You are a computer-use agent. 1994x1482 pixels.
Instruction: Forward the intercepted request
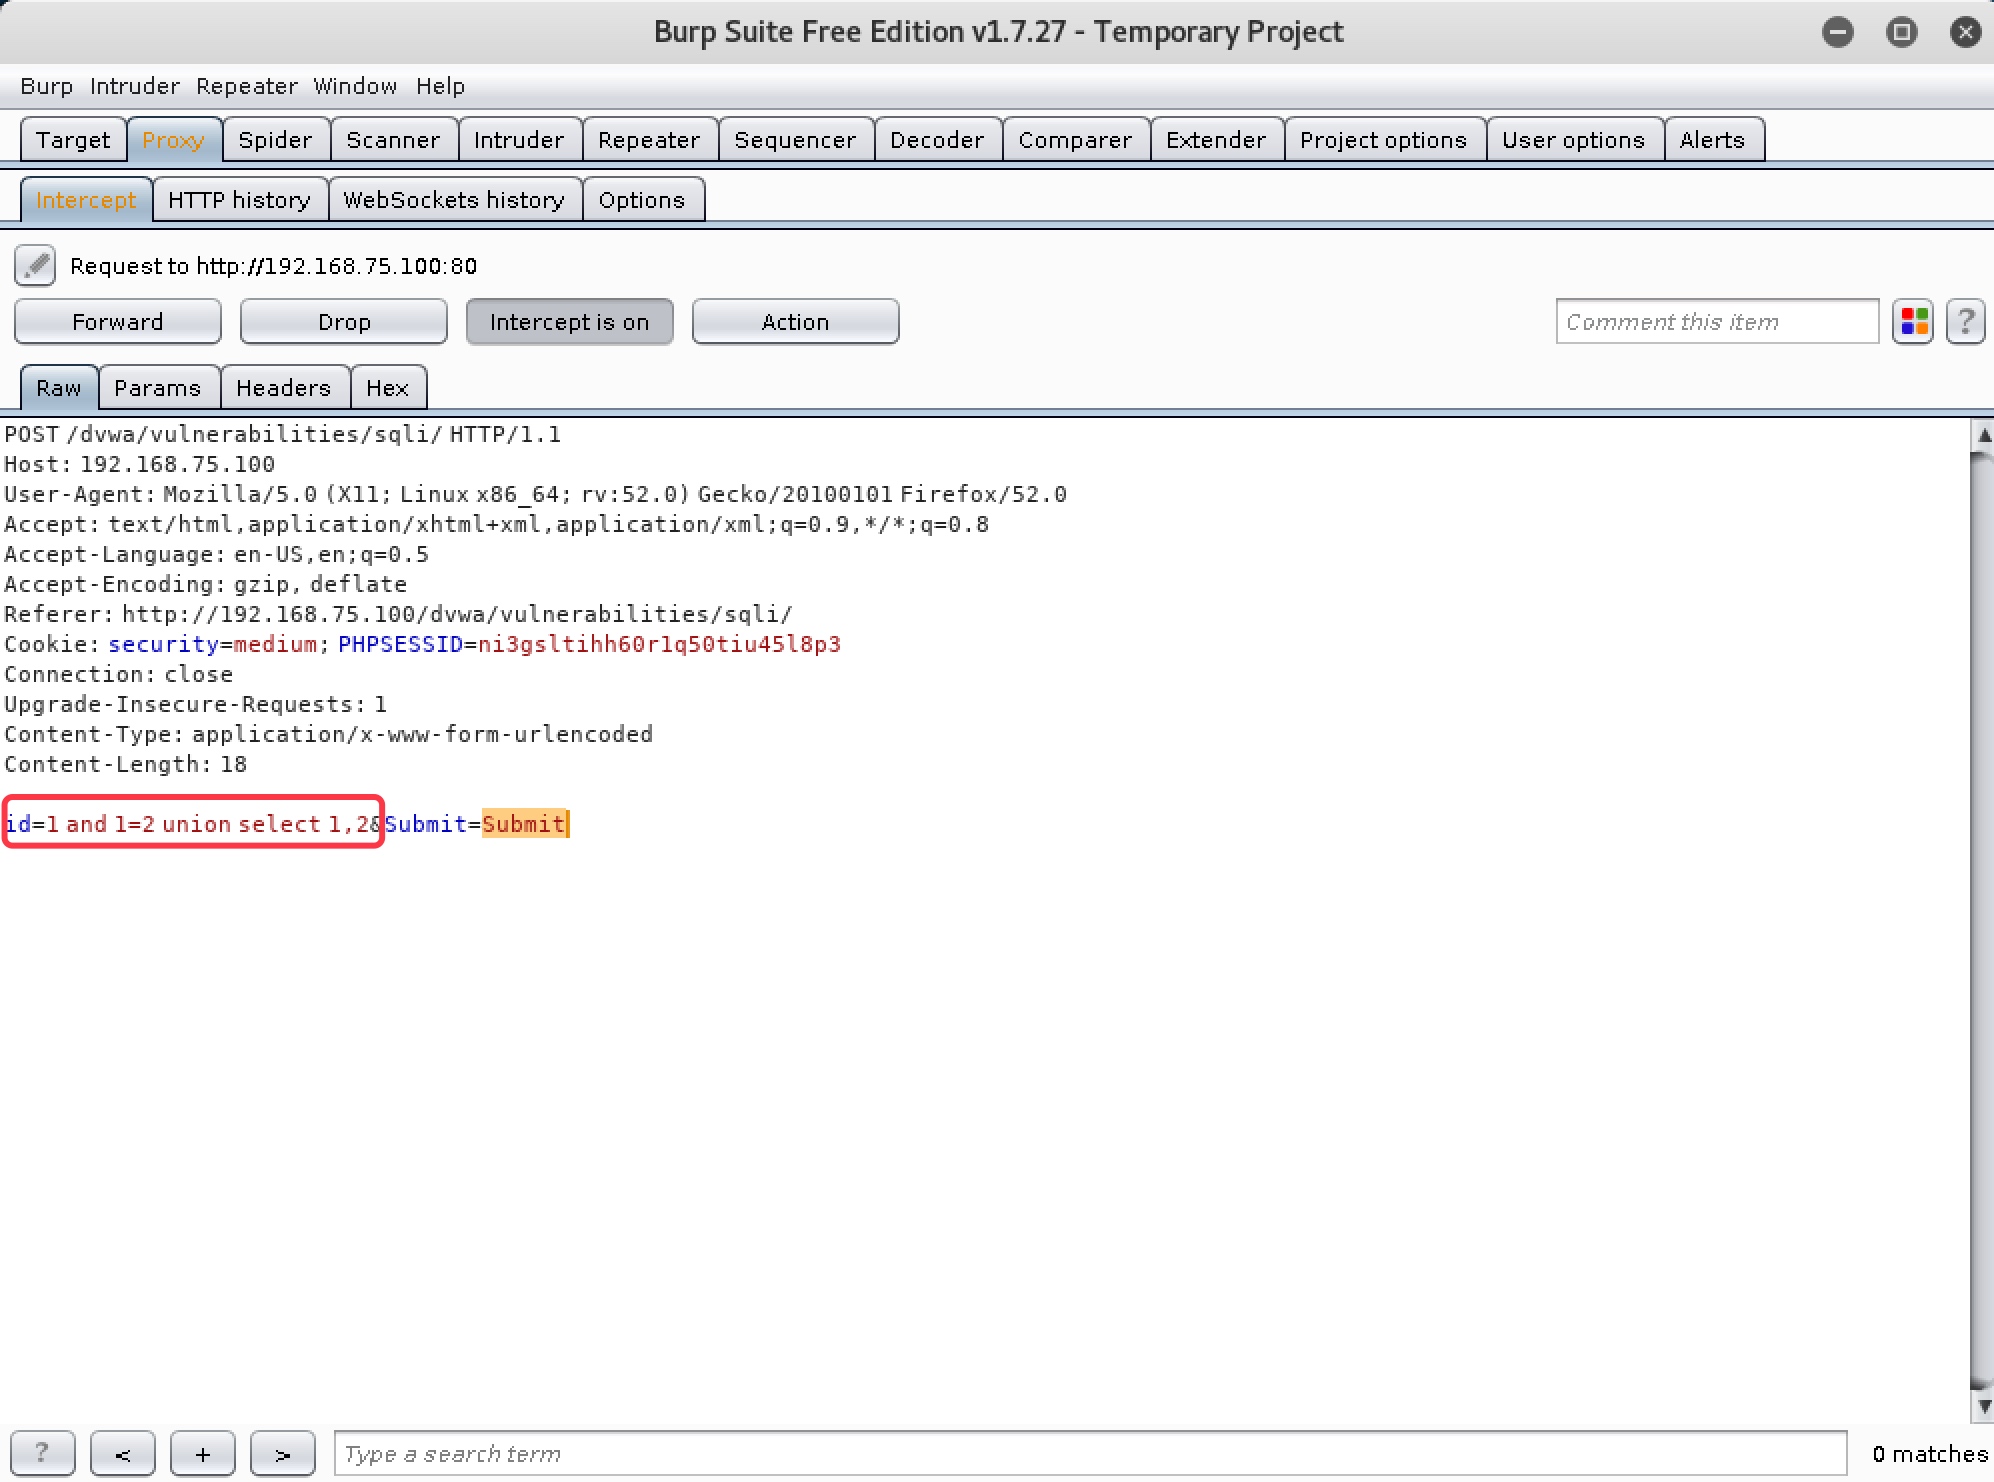117,322
